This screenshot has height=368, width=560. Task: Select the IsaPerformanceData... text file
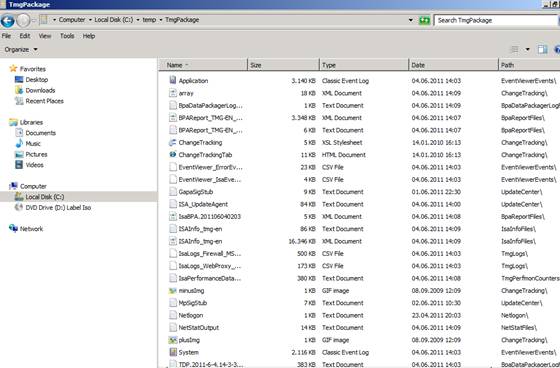[x=210, y=278]
